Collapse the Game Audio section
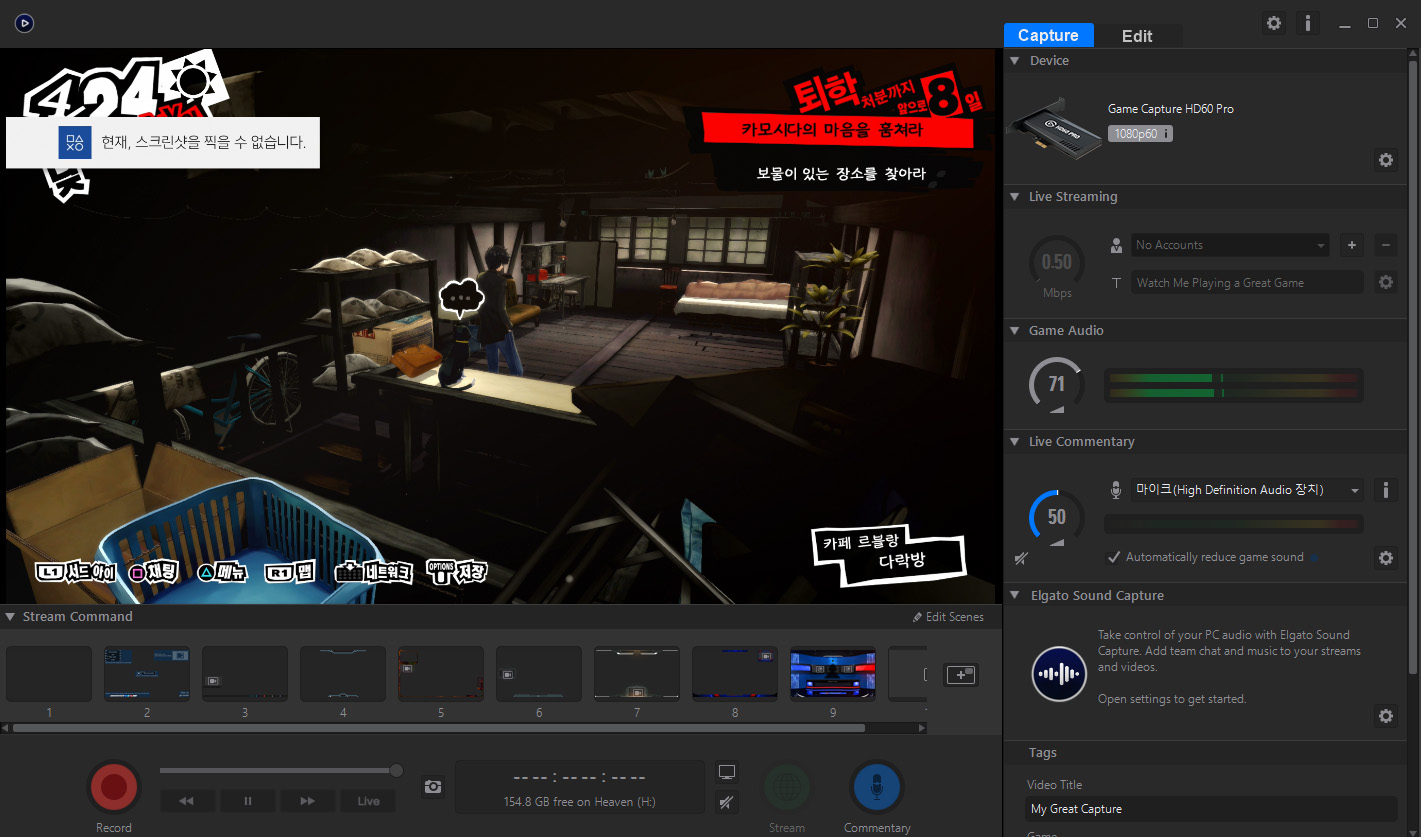The height and width of the screenshot is (837, 1421). (1015, 331)
